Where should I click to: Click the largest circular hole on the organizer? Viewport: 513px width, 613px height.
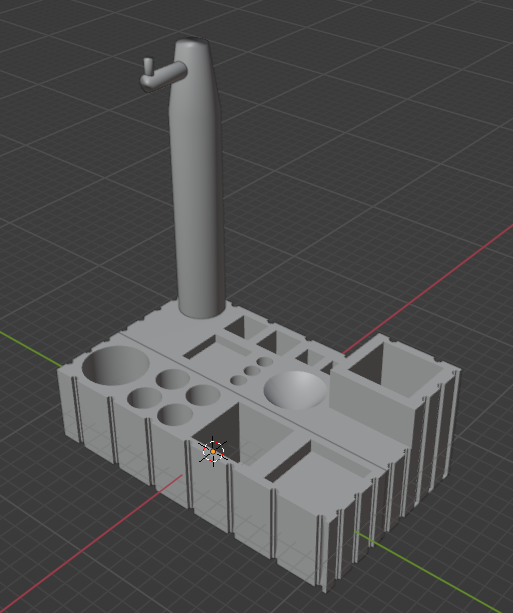(116, 366)
